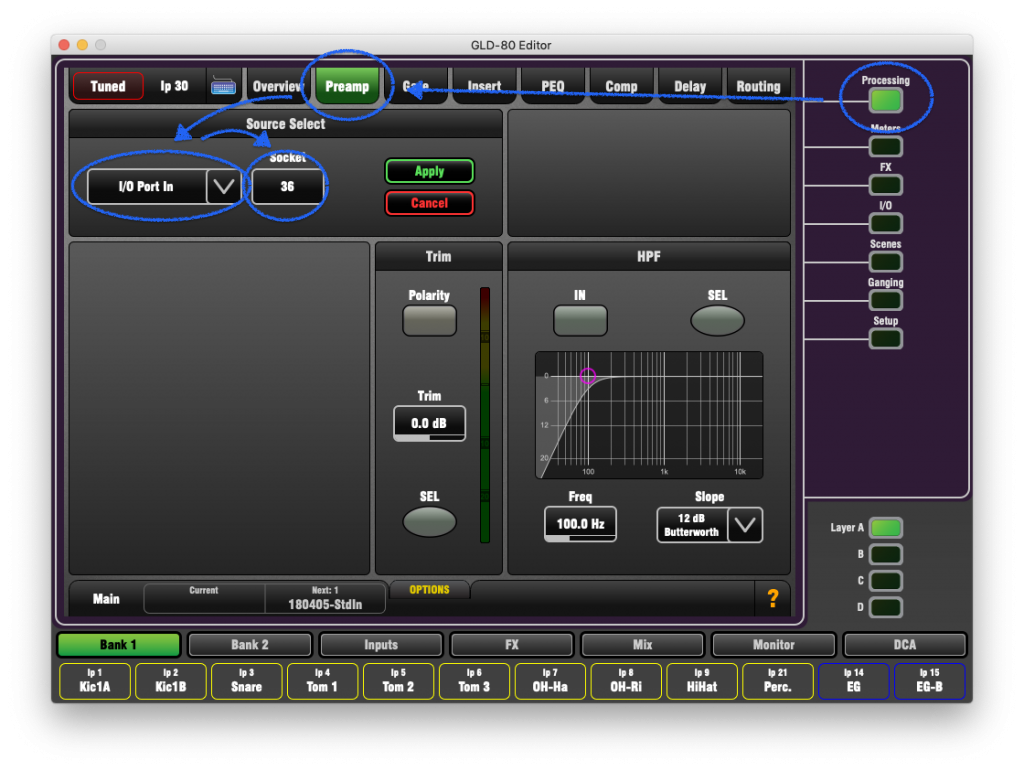Click the GLD-80 Editor window title
Screen dimensions: 1024x771
[511, 45]
